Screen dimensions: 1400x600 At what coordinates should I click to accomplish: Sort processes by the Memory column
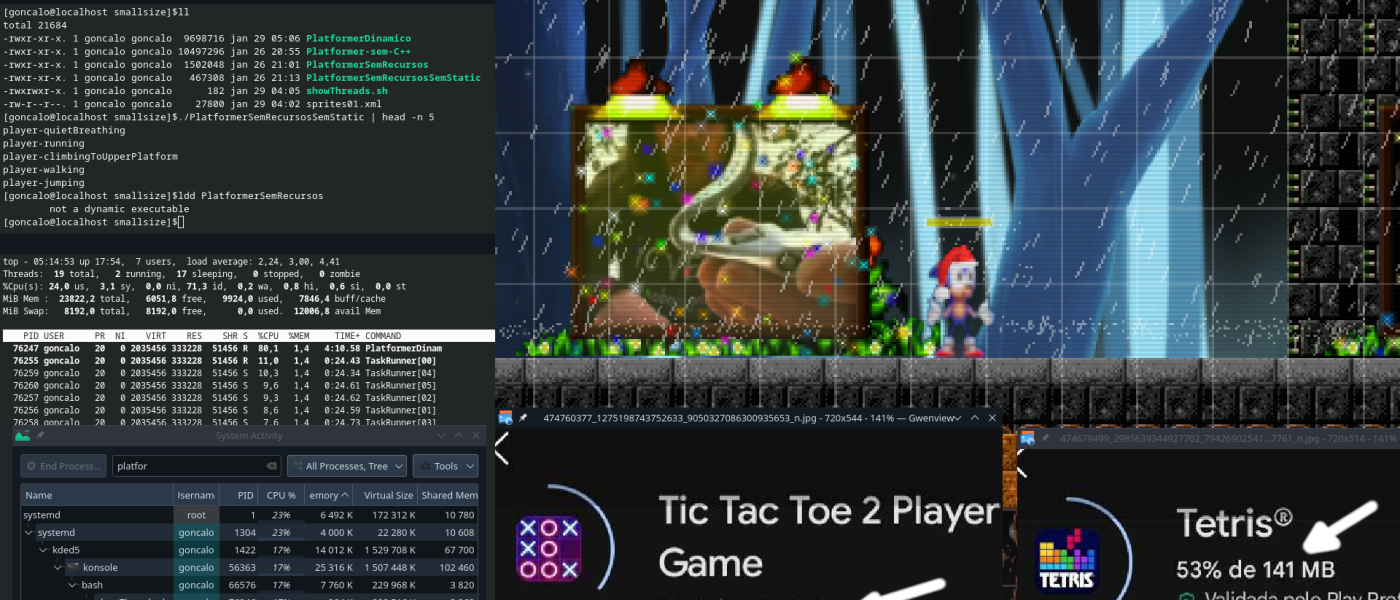pyautogui.click(x=329, y=495)
